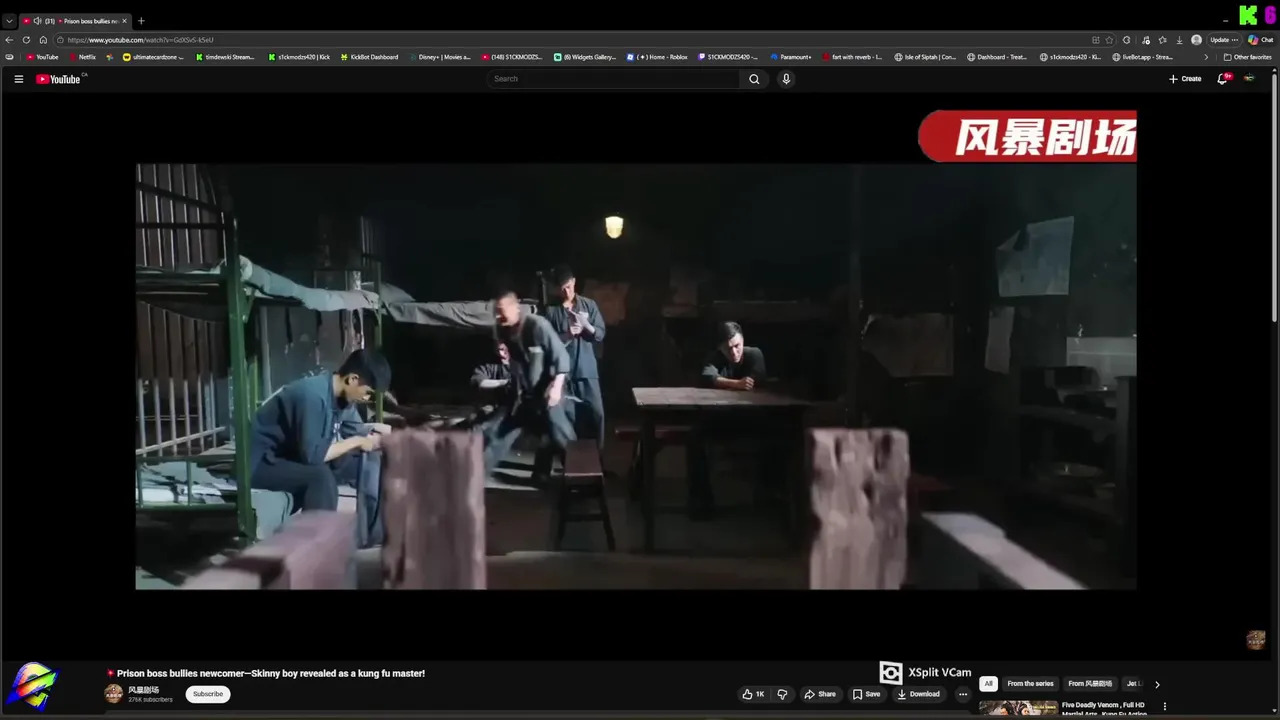Screen dimensions: 1280x720
Task: Open the YouTube bookmark
Action: tap(42, 57)
